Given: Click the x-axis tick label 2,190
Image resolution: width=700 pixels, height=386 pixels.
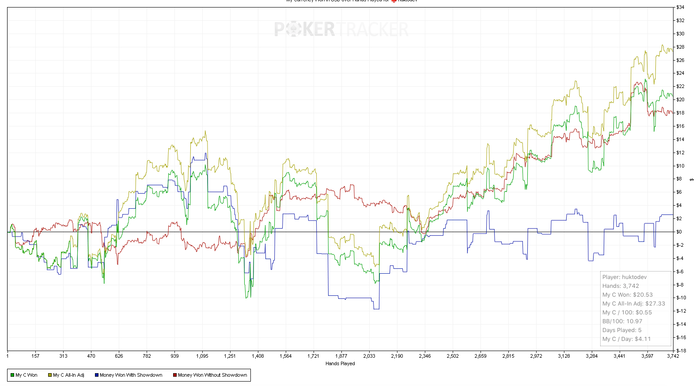Looking at the screenshot, I should [x=397, y=356].
